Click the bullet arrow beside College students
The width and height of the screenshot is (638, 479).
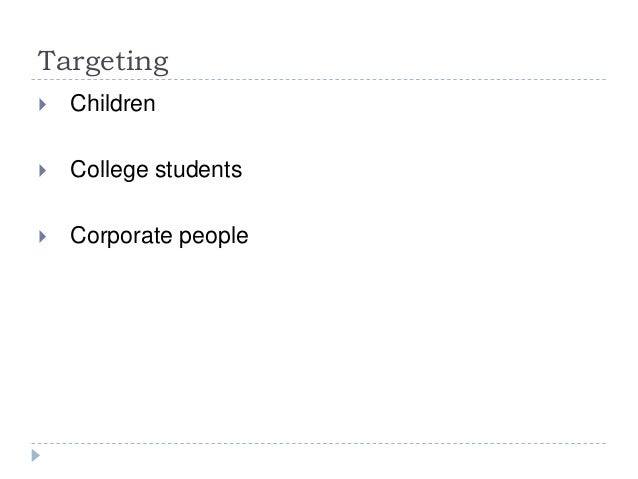coord(42,171)
